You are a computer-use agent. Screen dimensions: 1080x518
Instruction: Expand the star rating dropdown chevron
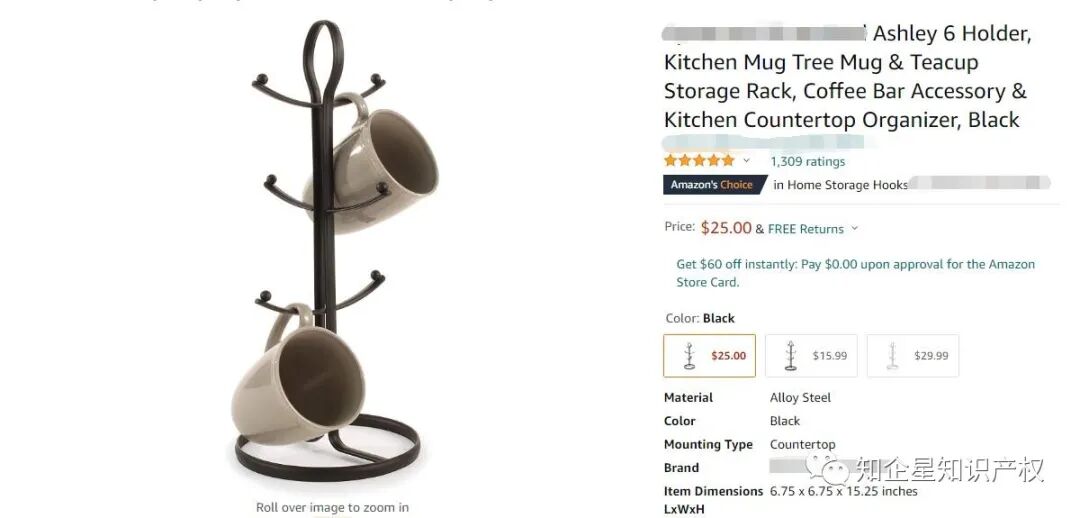[746, 160]
